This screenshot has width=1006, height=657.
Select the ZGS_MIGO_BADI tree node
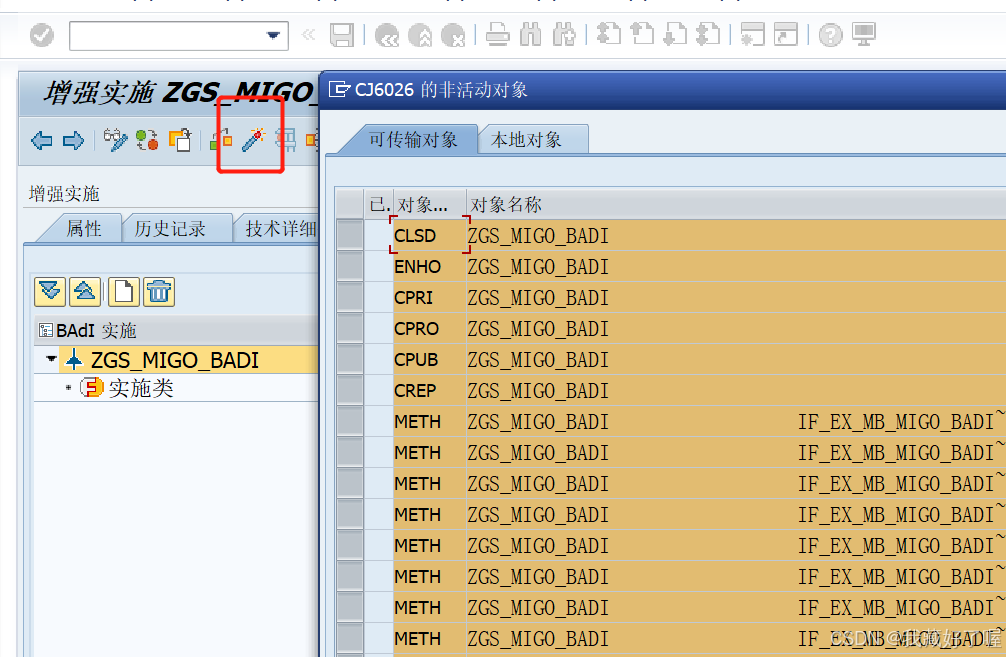[x=175, y=361]
